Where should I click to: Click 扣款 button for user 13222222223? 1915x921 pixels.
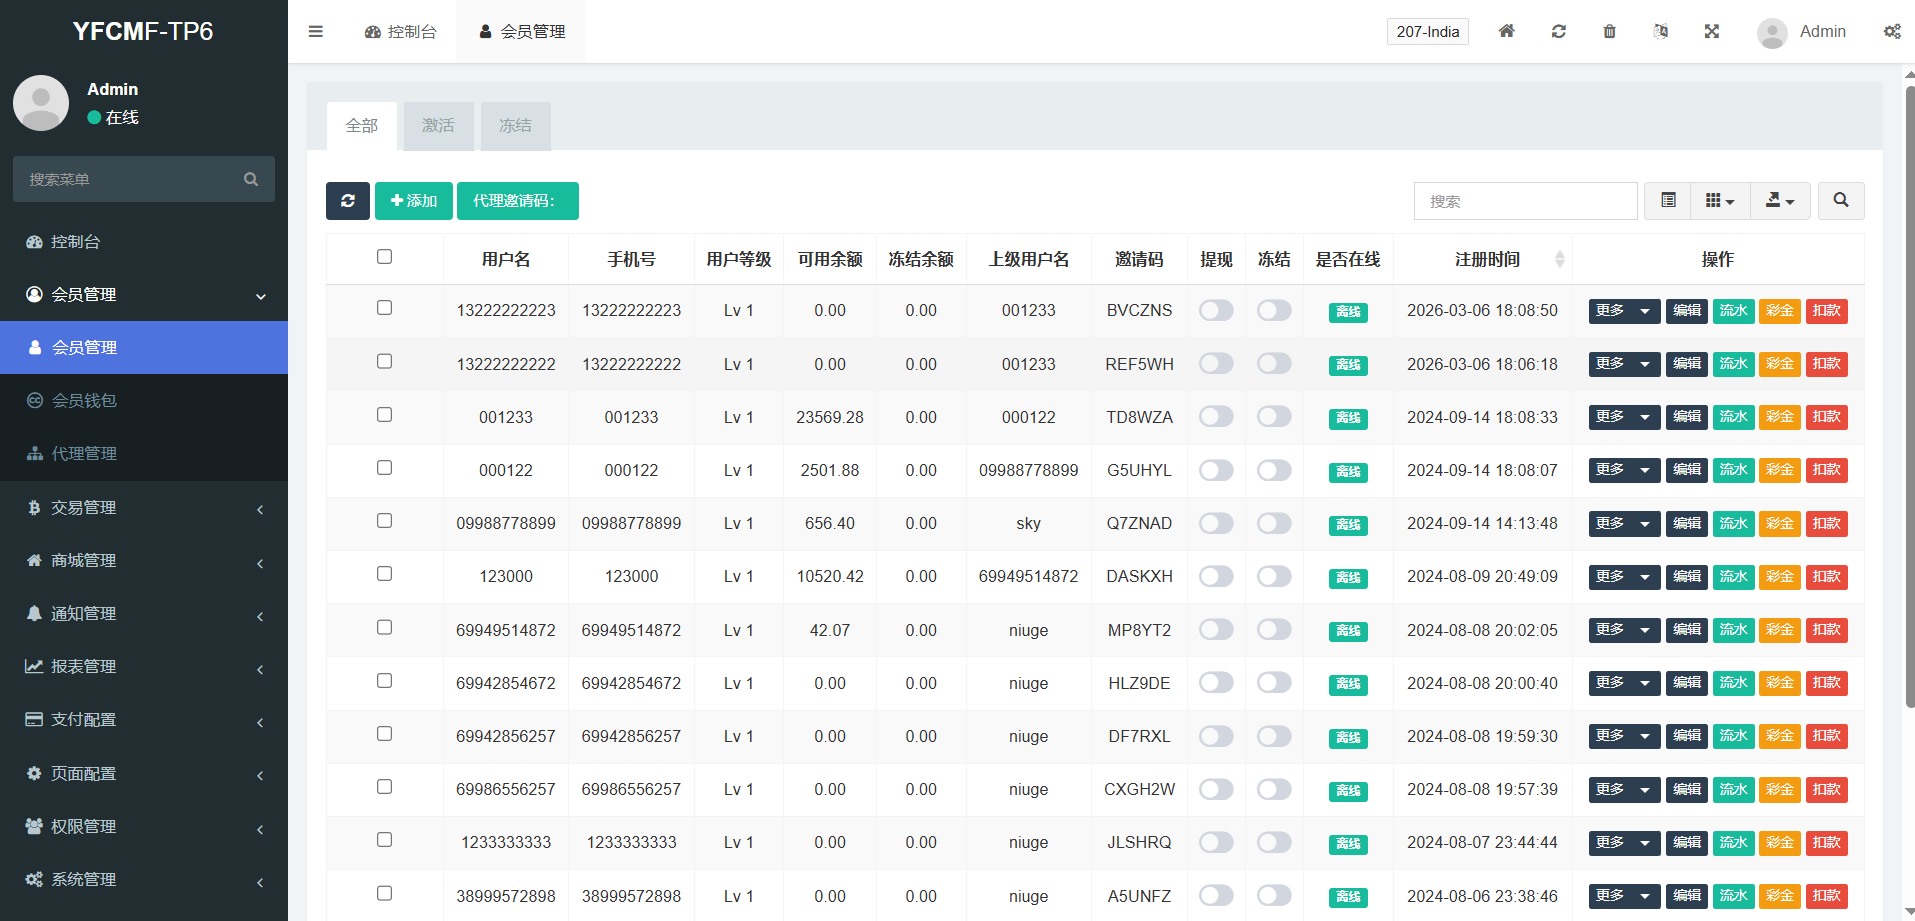pyautogui.click(x=1826, y=311)
